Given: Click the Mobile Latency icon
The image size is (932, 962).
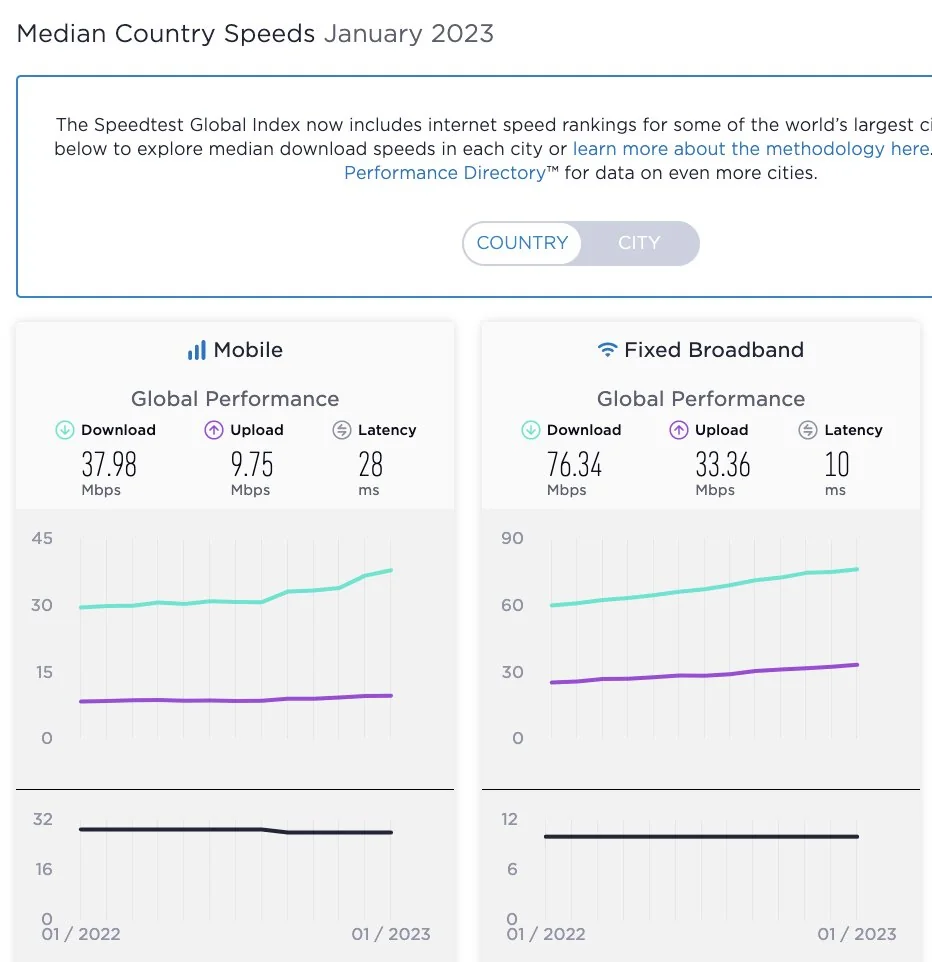Looking at the screenshot, I should click(342, 430).
